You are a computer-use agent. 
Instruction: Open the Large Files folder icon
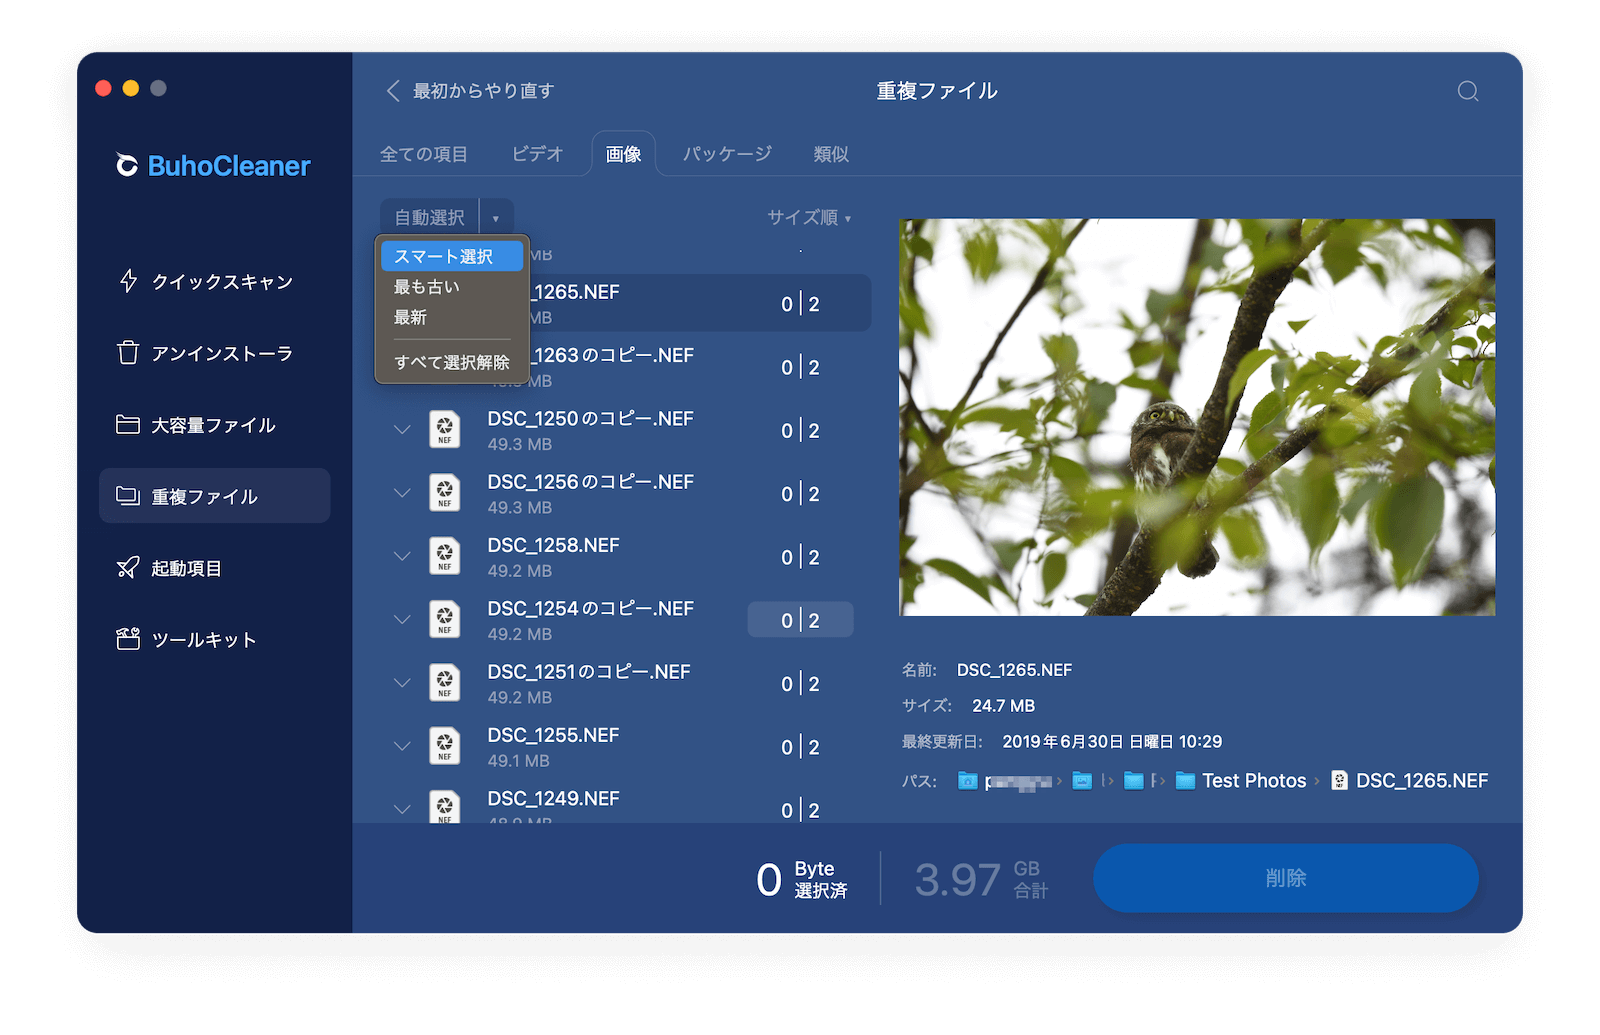128,425
